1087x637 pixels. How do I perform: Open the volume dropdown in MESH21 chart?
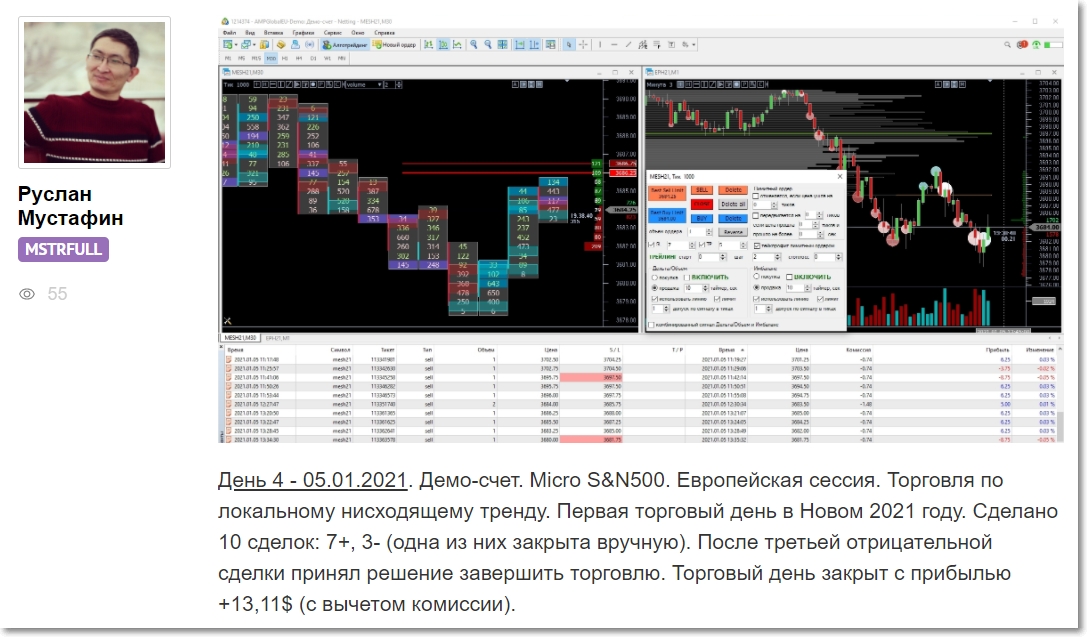pos(365,85)
